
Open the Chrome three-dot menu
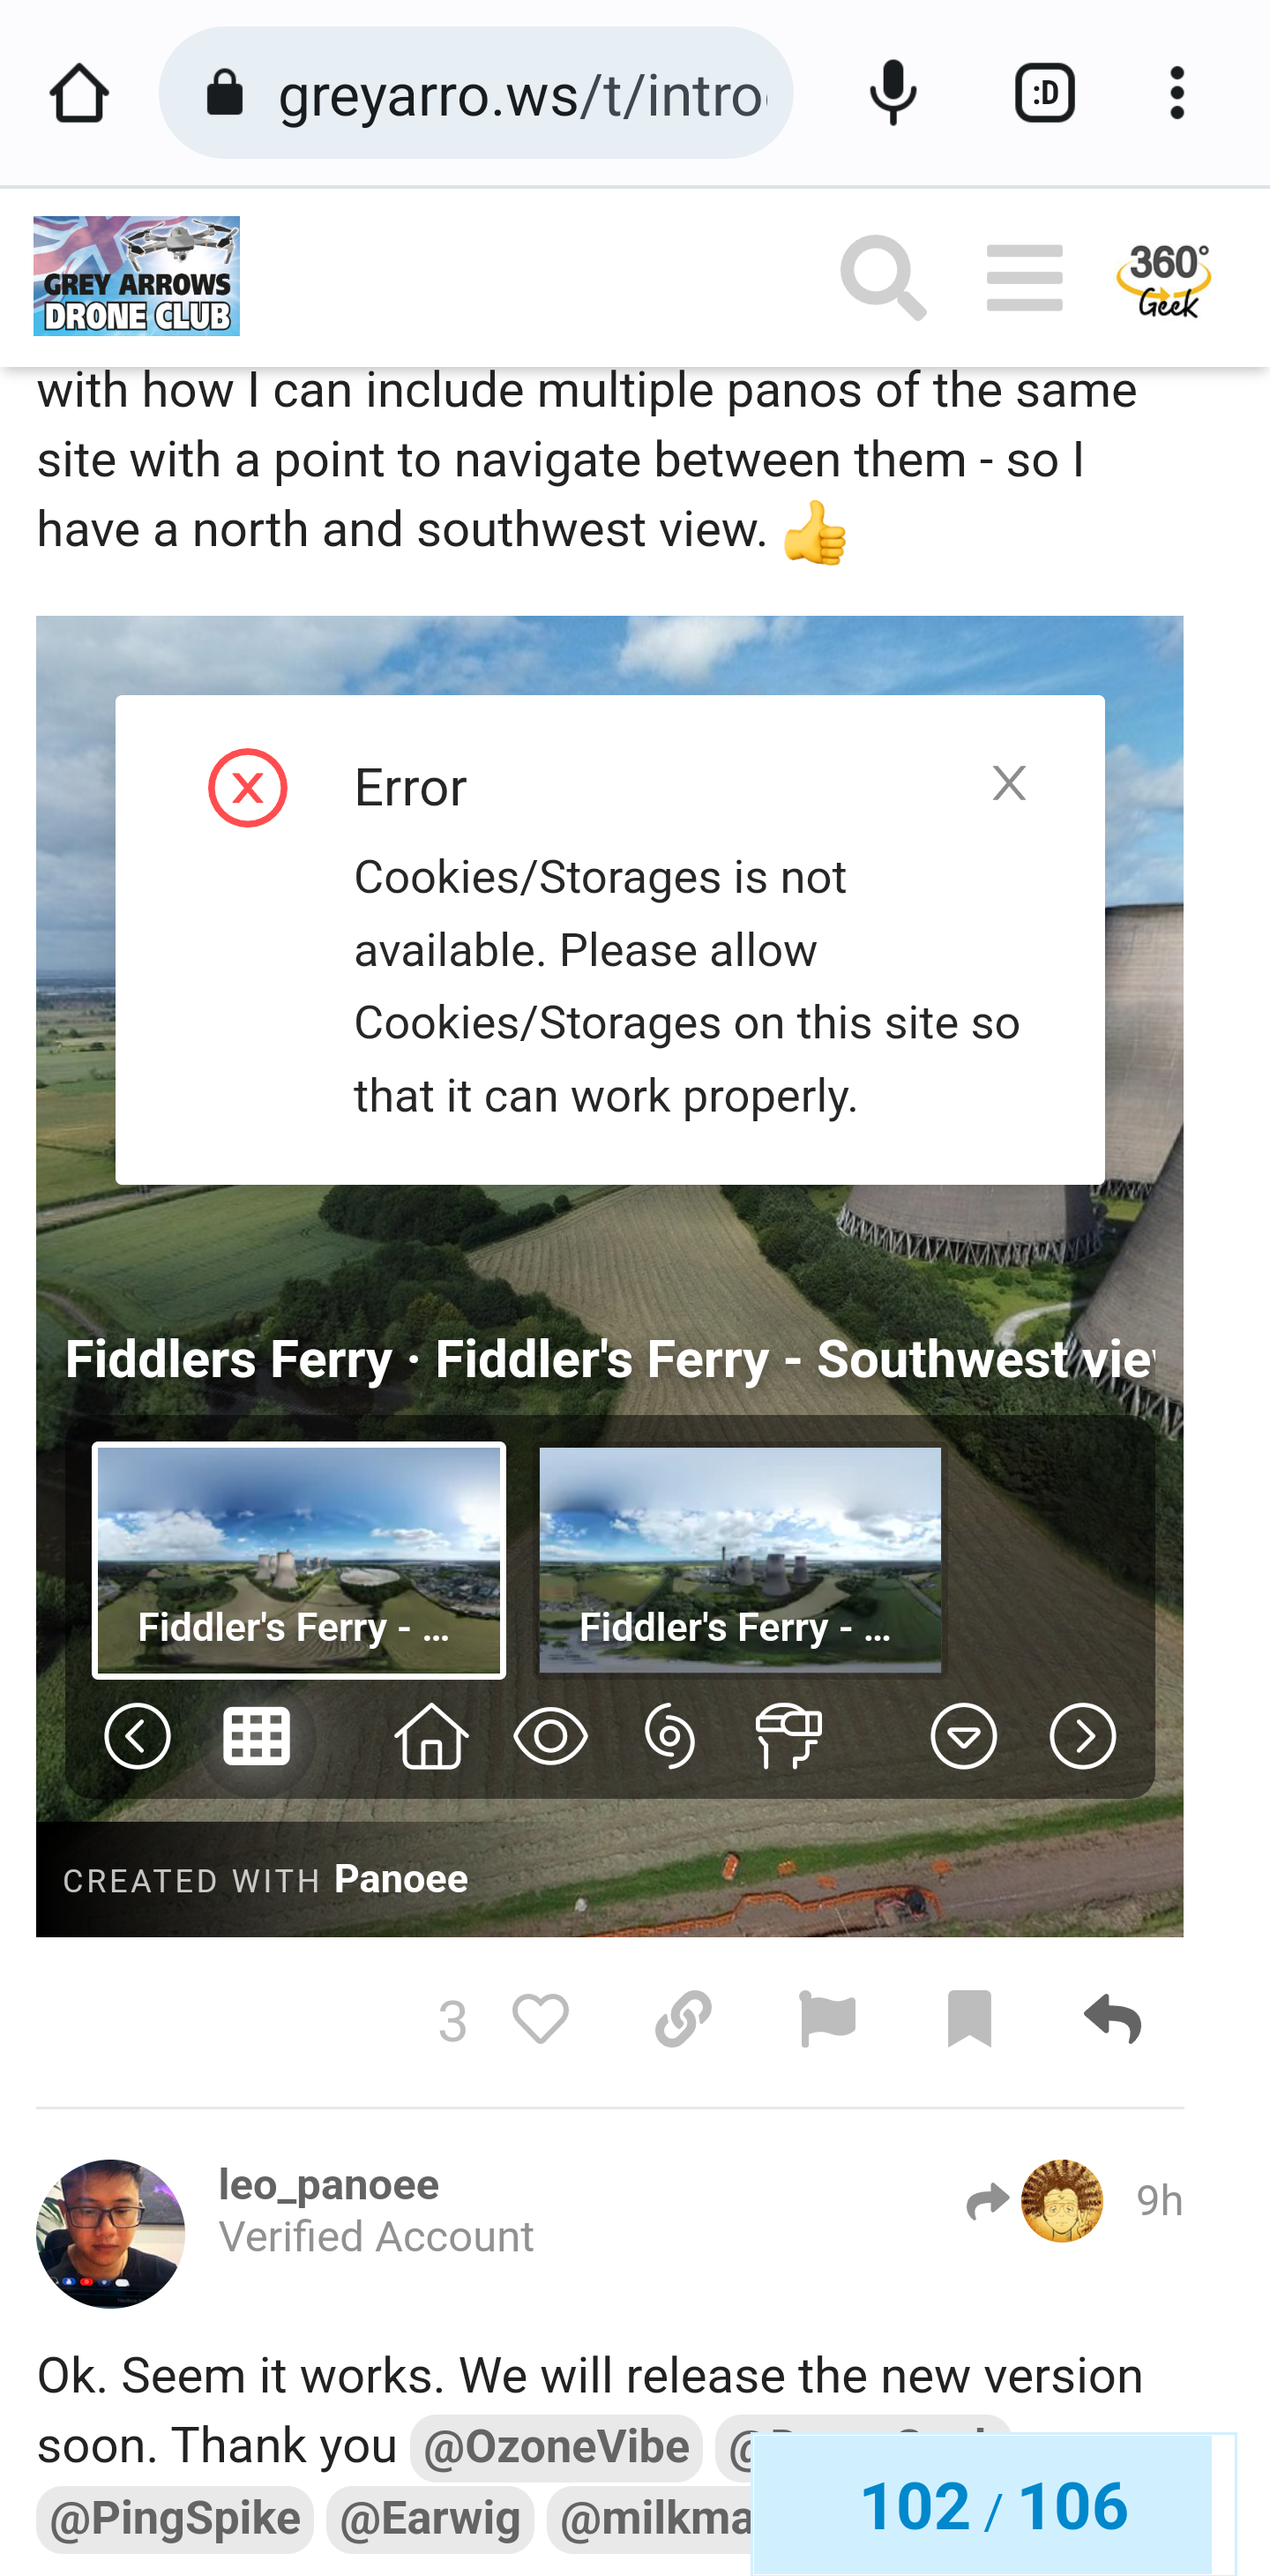pos(1177,93)
